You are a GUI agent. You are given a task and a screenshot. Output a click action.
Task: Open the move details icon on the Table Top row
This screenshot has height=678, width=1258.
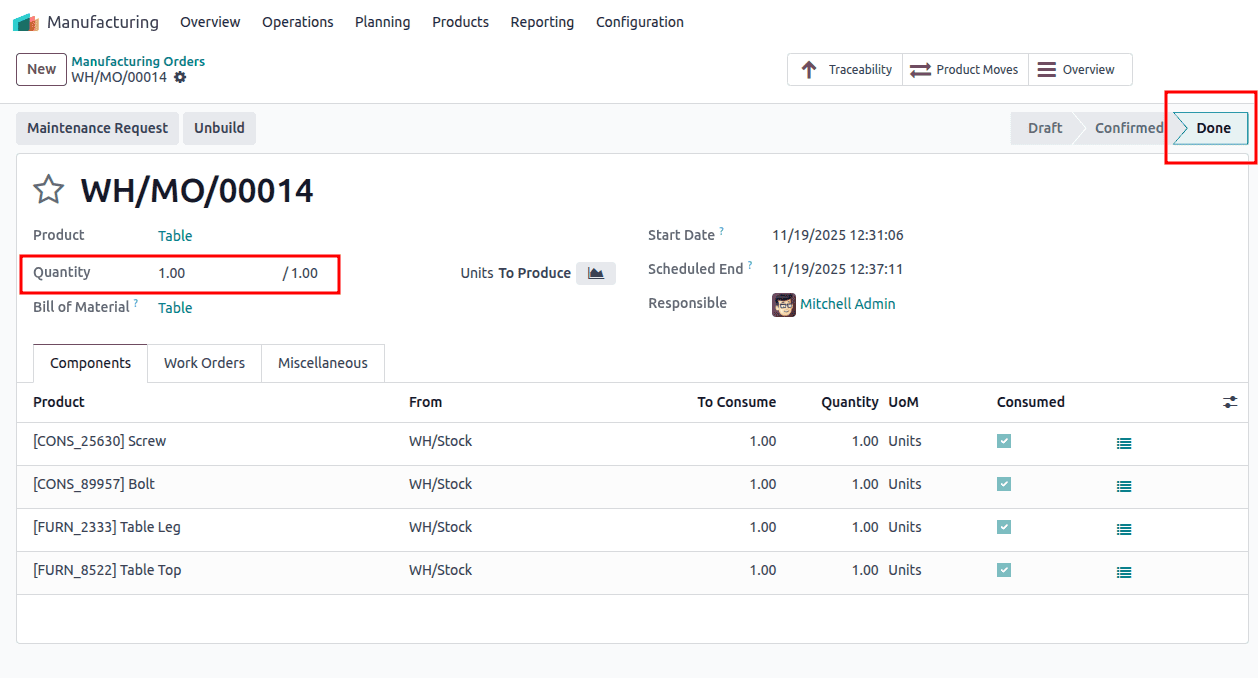click(x=1123, y=572)
